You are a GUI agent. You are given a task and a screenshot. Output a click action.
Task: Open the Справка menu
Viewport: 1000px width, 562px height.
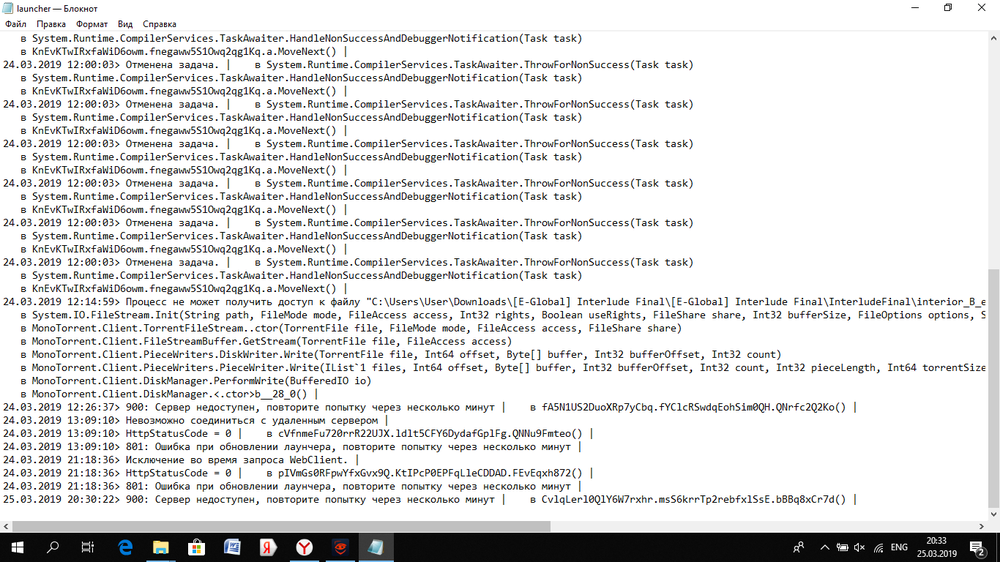[x=160, y=22]
